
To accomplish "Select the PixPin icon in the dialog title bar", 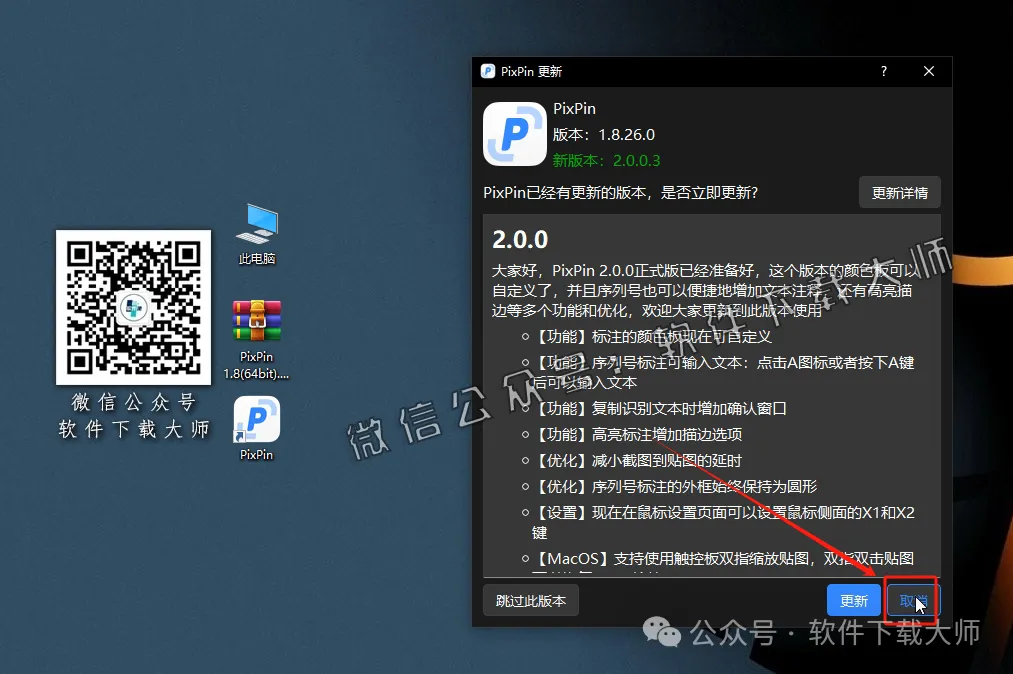I will [487, 71].
